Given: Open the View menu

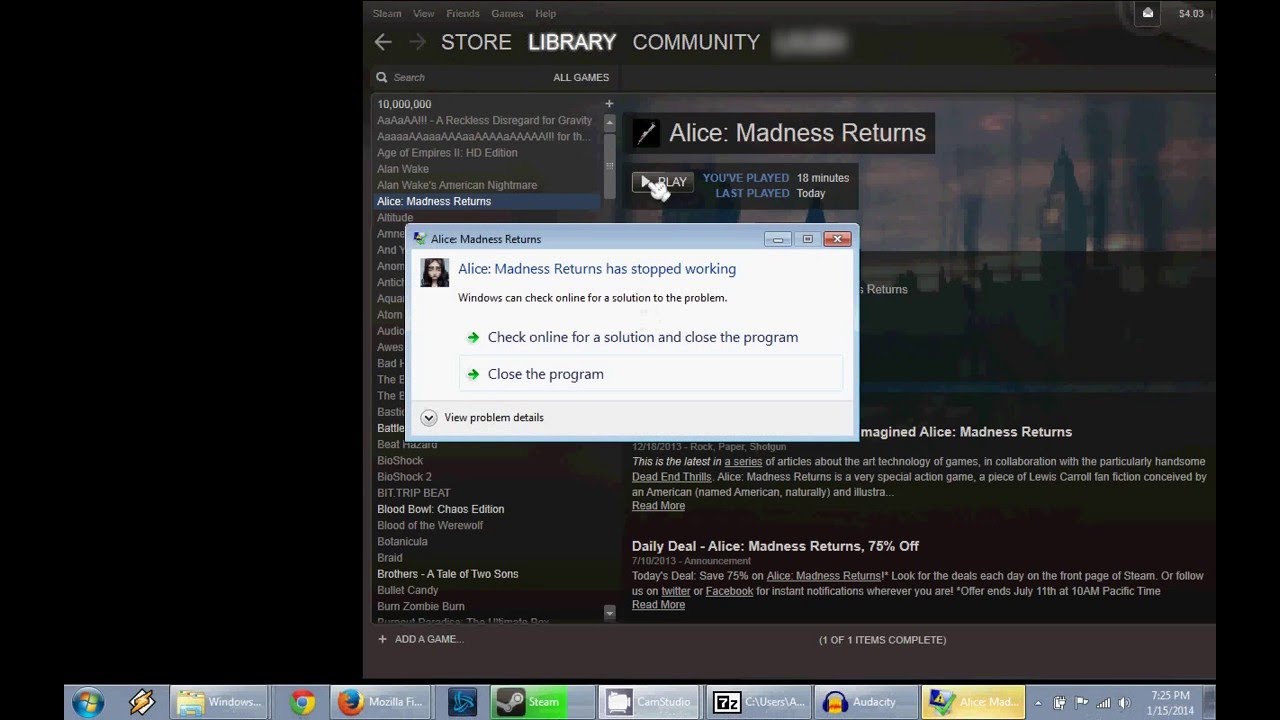Looking at the screenshot, I should click(424, 13).
